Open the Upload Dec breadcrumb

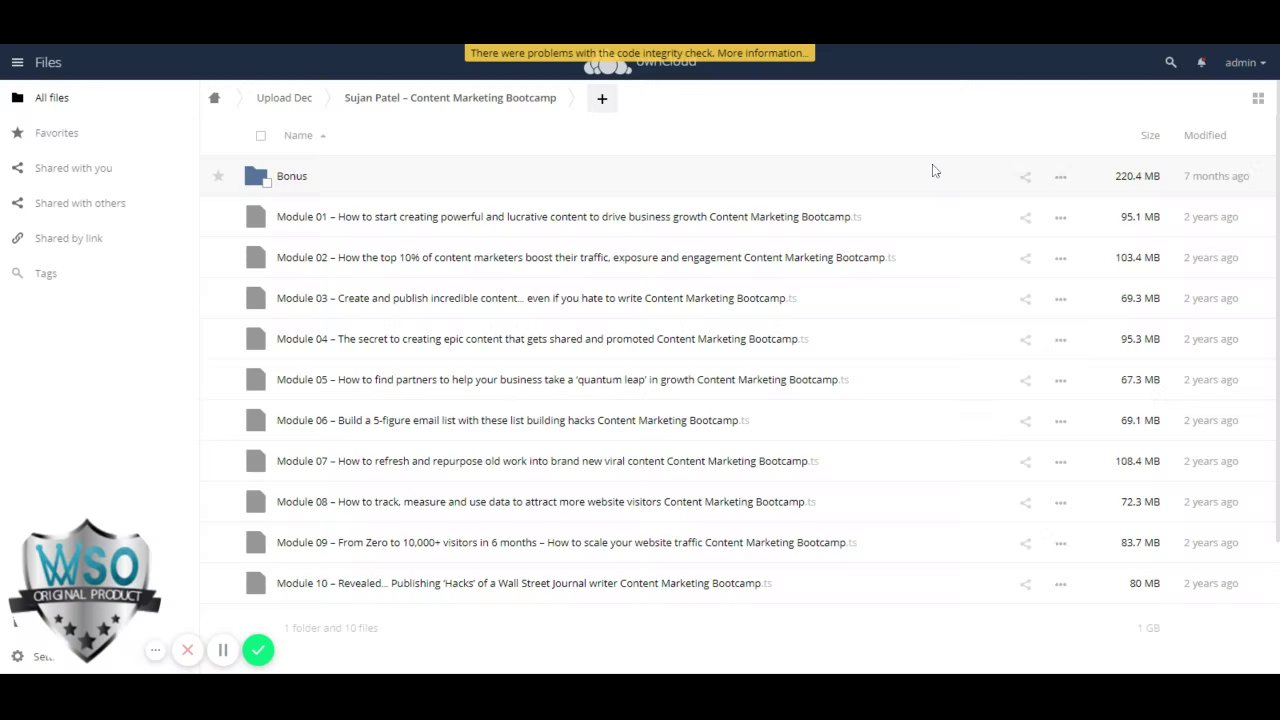tap(284, 98)
